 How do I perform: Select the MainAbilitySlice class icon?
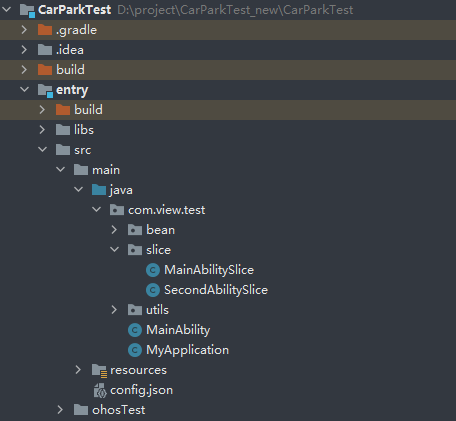pos(153,270)
